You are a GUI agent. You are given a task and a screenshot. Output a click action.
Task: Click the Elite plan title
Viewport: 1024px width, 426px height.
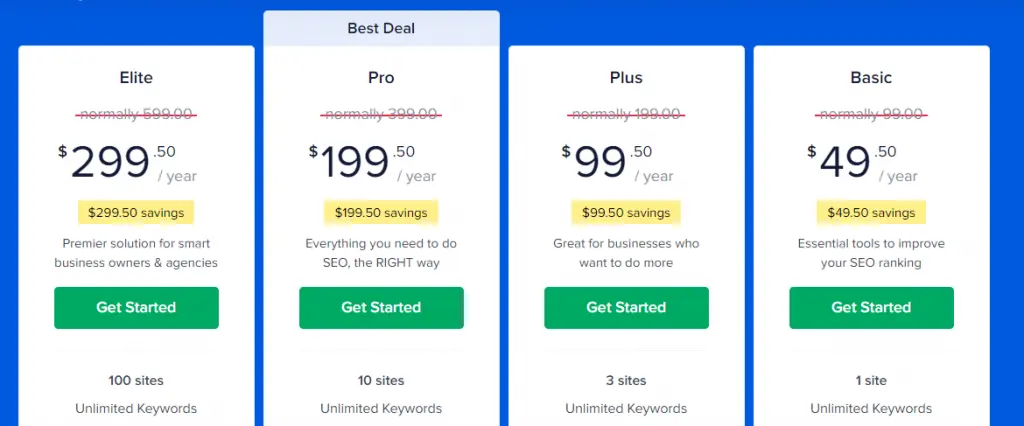tap(136, 78)
